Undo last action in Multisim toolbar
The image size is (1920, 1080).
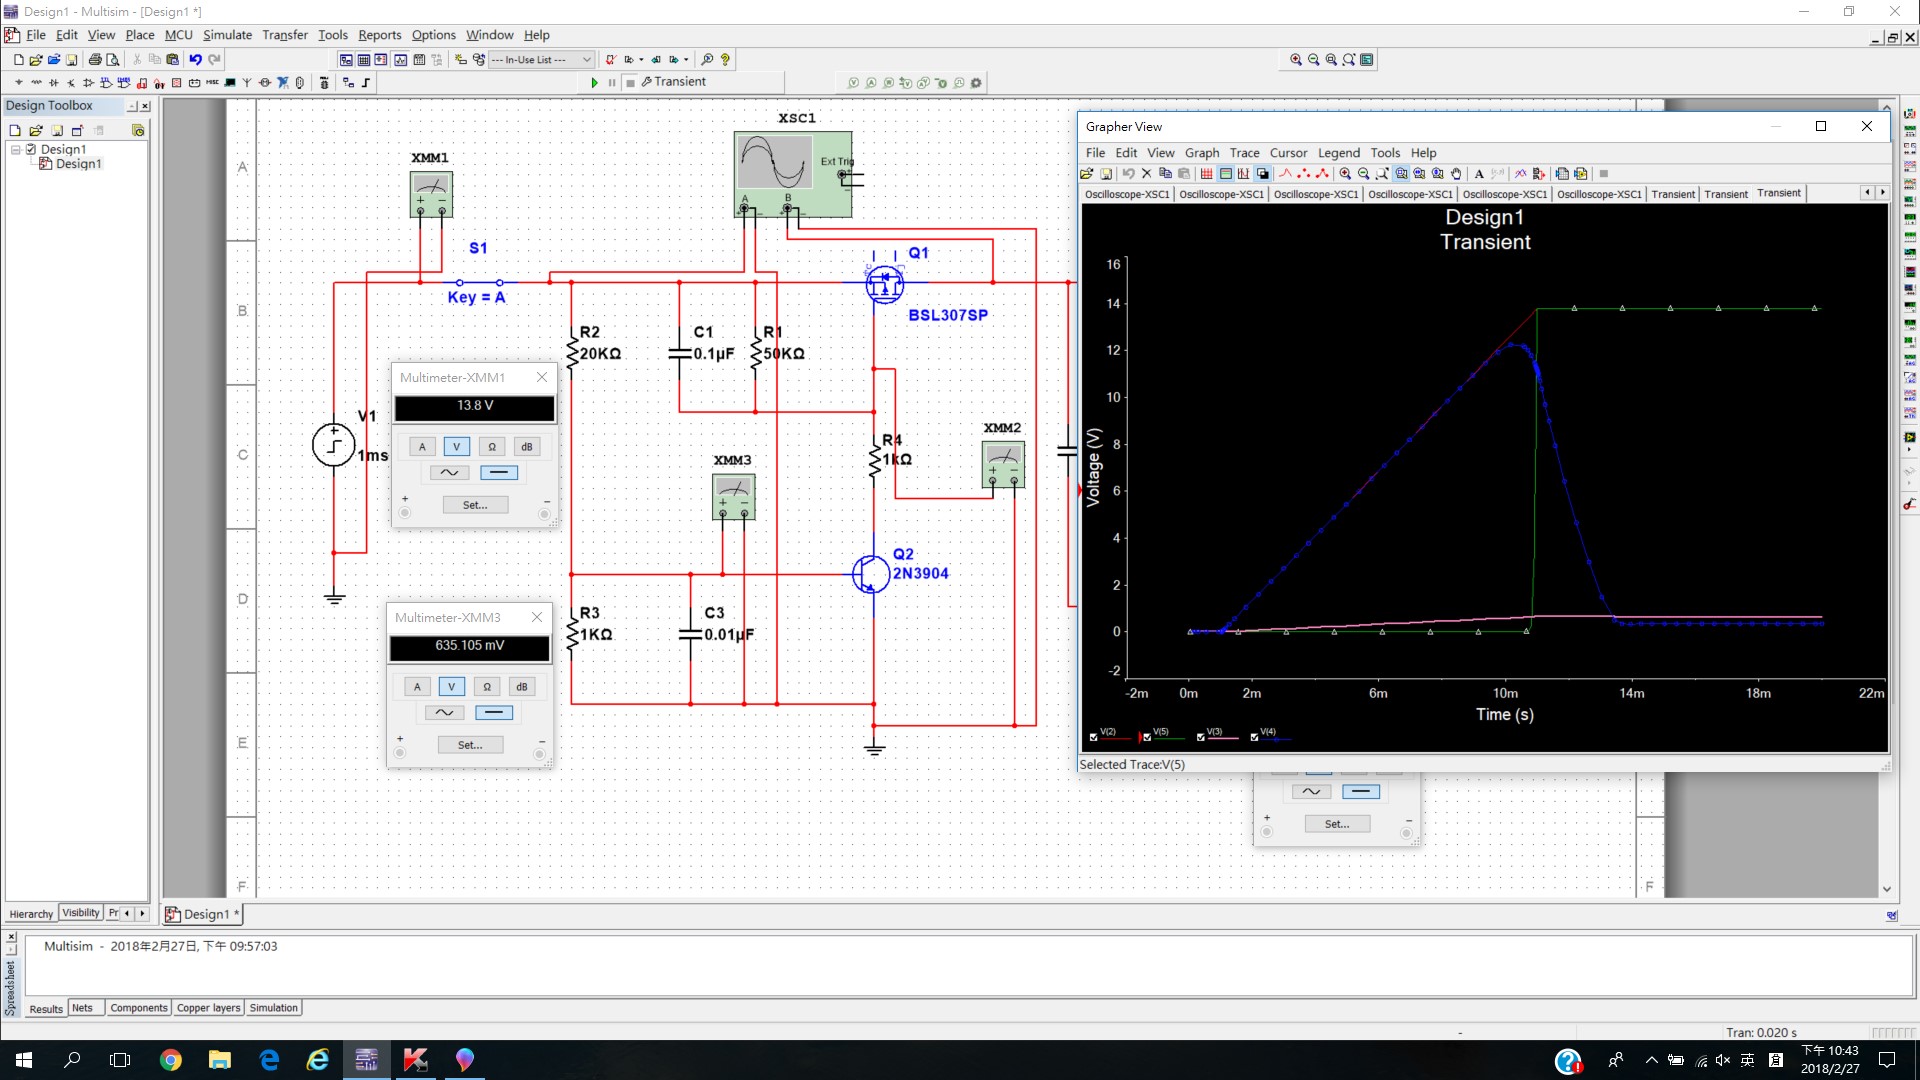(195, 60)
